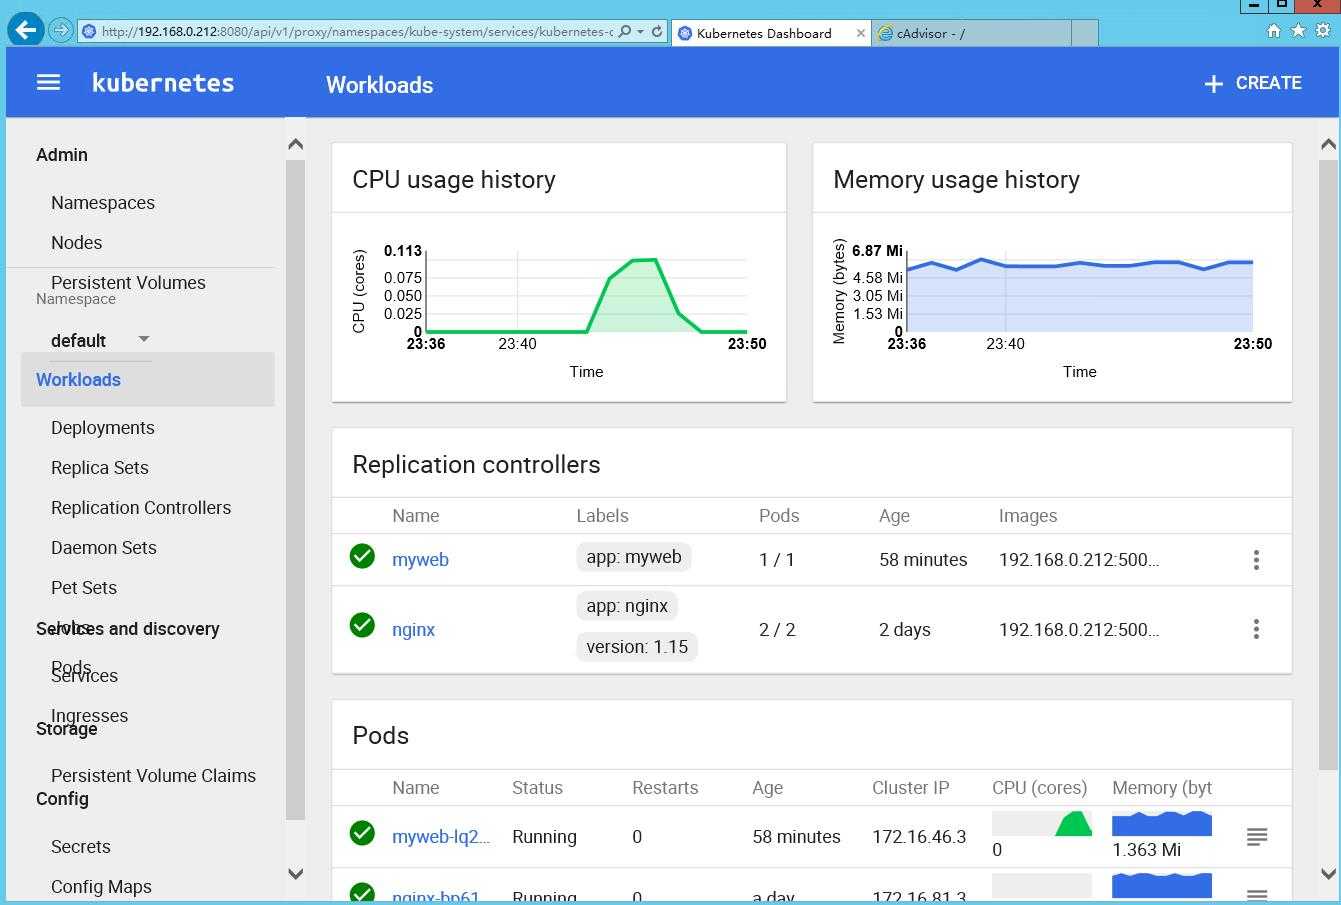Click the kubernetes logo text
1341x905 pixels.
pyautogui.click(x=163, y=83)
